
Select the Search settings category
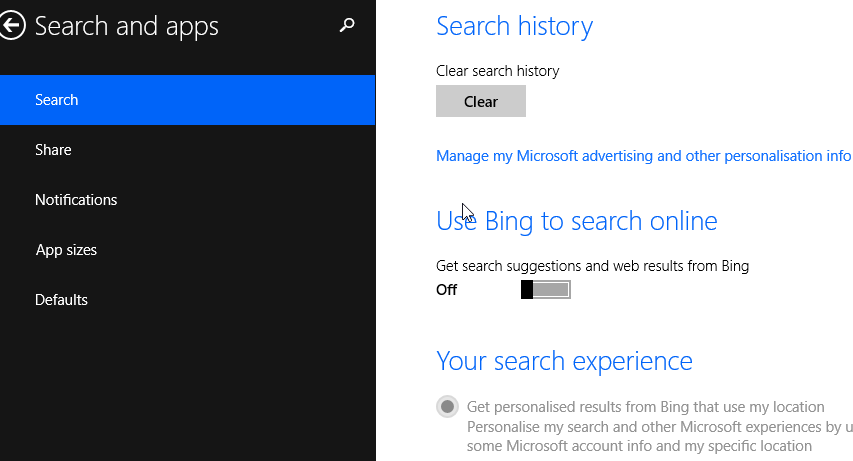[188, 100]
